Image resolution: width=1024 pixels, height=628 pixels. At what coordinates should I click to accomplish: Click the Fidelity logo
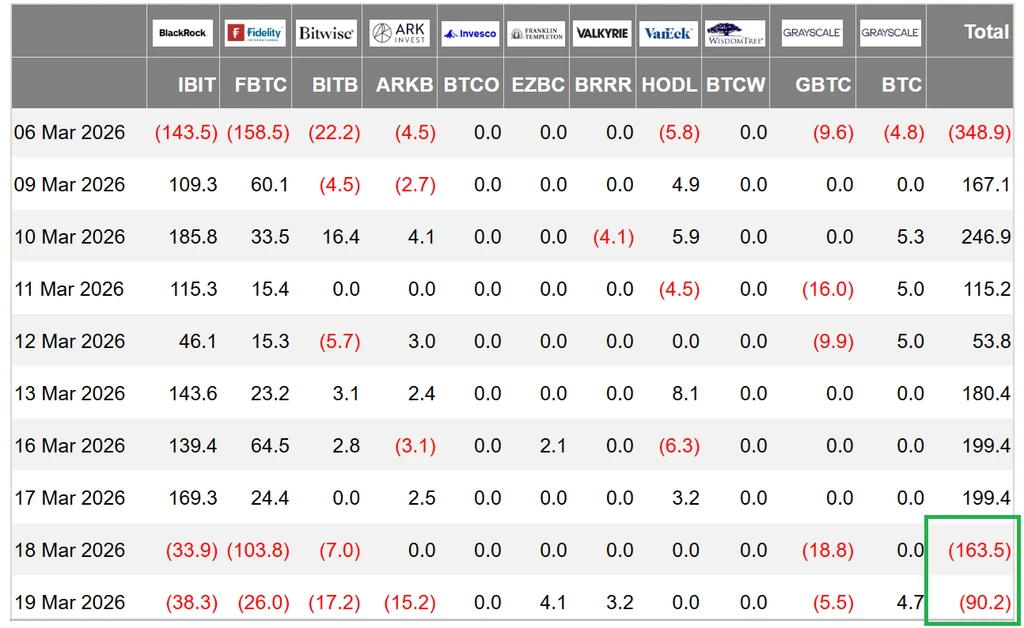point(255,33)
